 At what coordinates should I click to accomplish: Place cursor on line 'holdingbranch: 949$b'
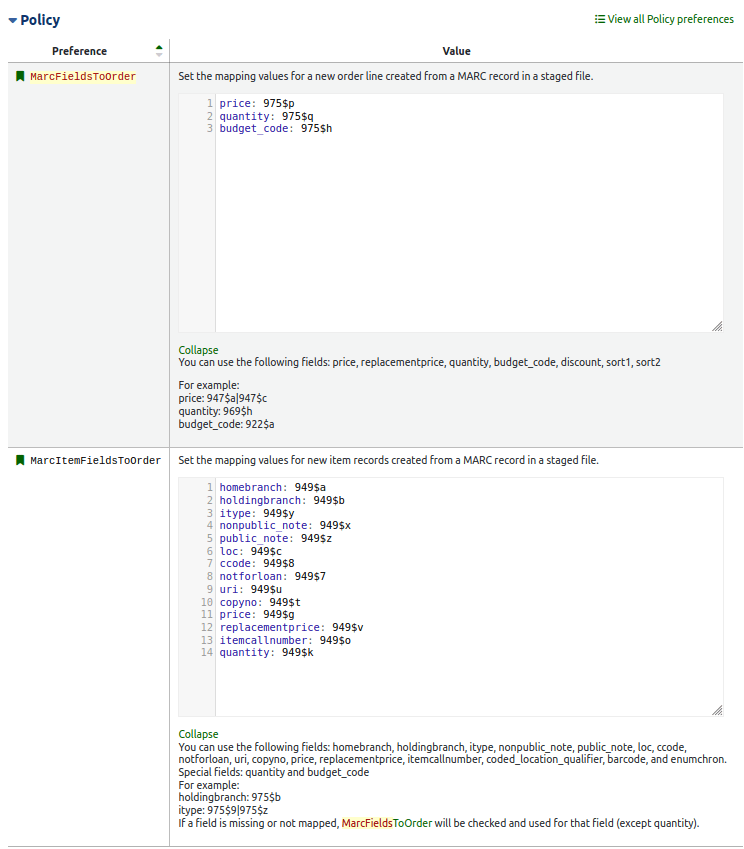click(x=282, y=500)
